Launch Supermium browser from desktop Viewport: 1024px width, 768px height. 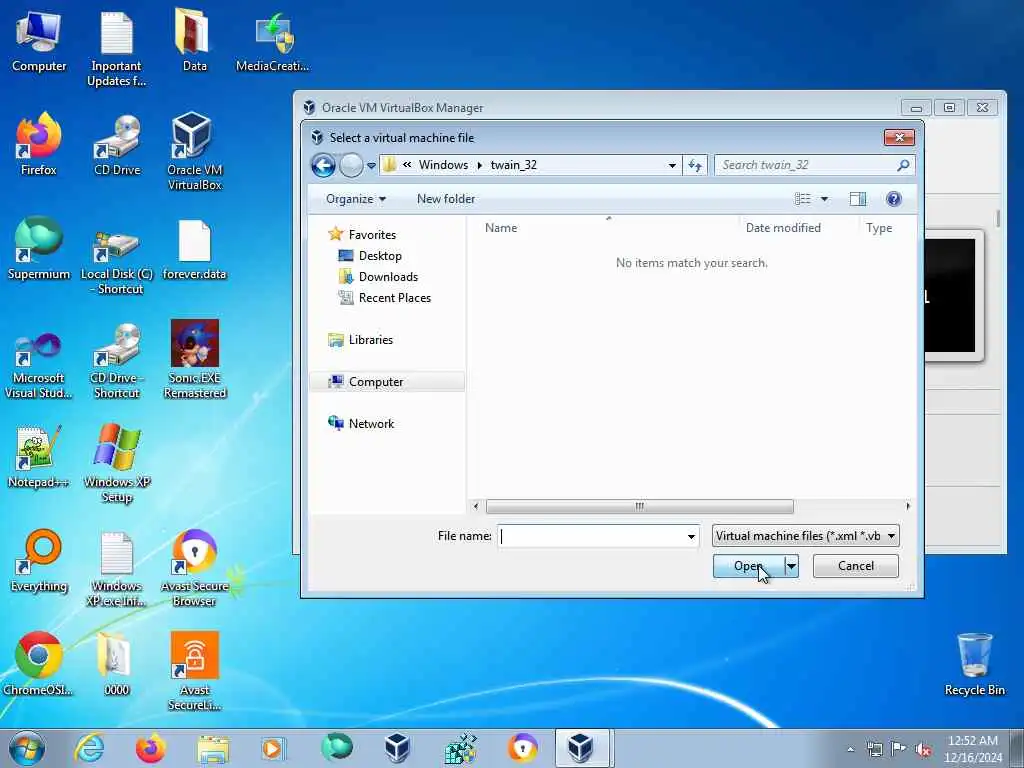(x=39, y=249)
